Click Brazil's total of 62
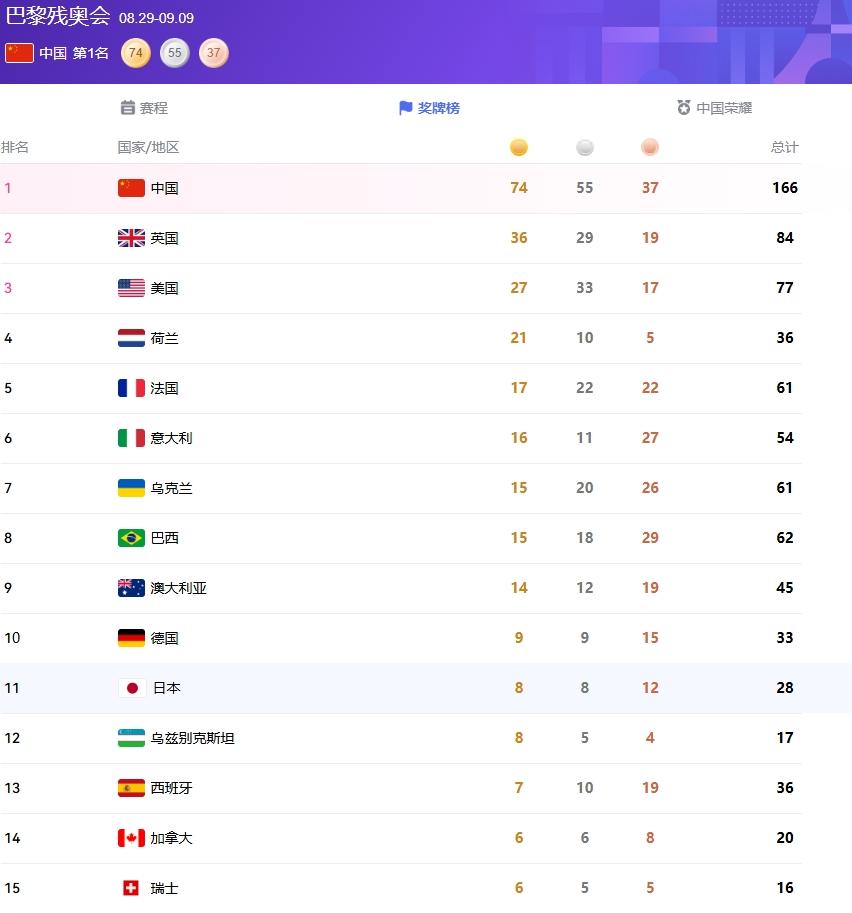 click(785, 537)
